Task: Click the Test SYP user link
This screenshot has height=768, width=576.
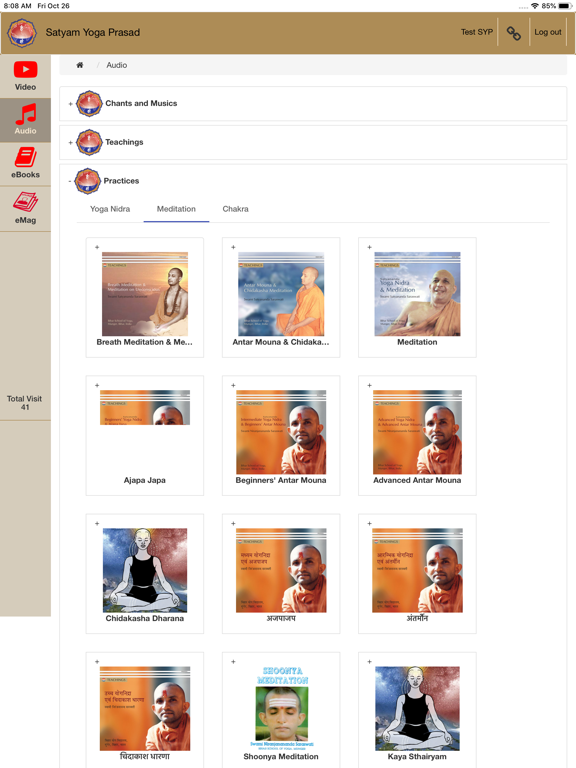Action: (477, 32)
